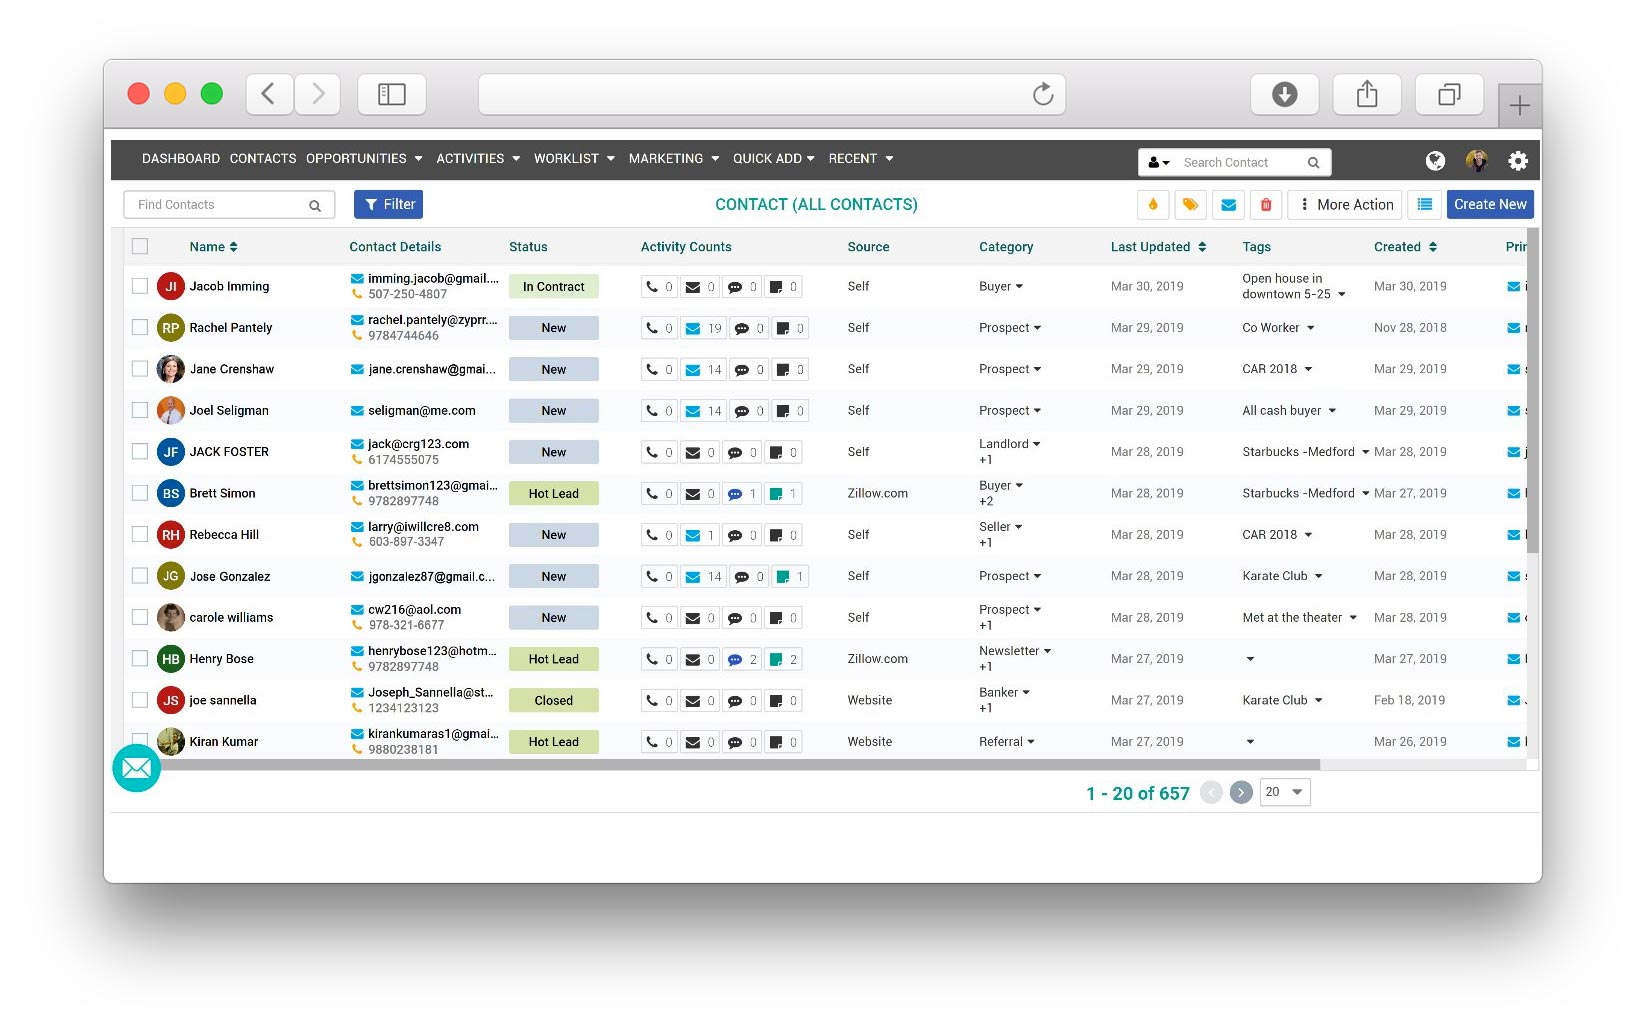
Task: Click the red delete trash icon
Action: tap(1266, 204)
